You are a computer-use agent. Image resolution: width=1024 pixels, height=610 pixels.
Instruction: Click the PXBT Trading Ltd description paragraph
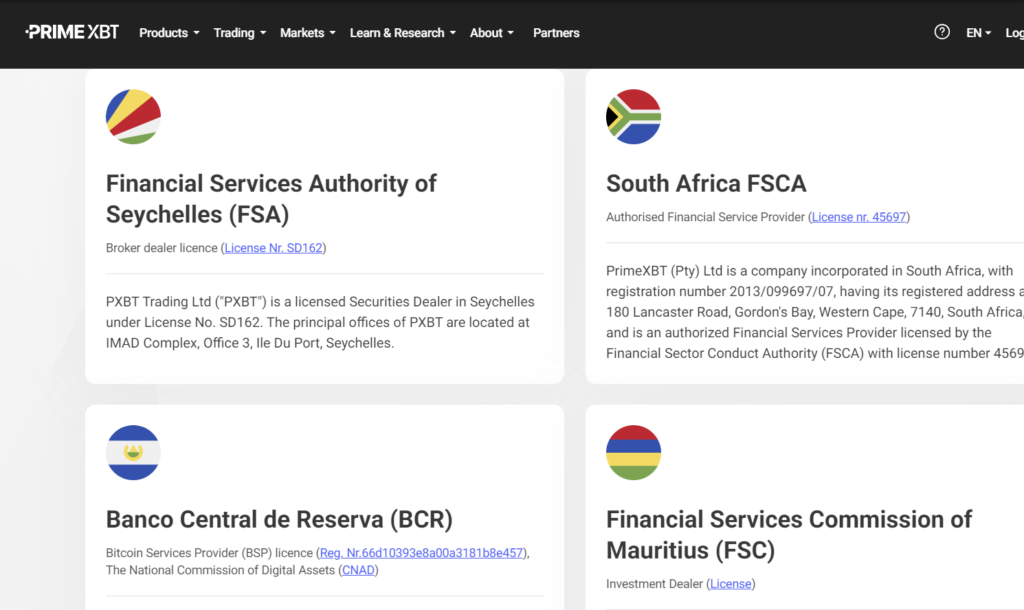tap(320, 322)
